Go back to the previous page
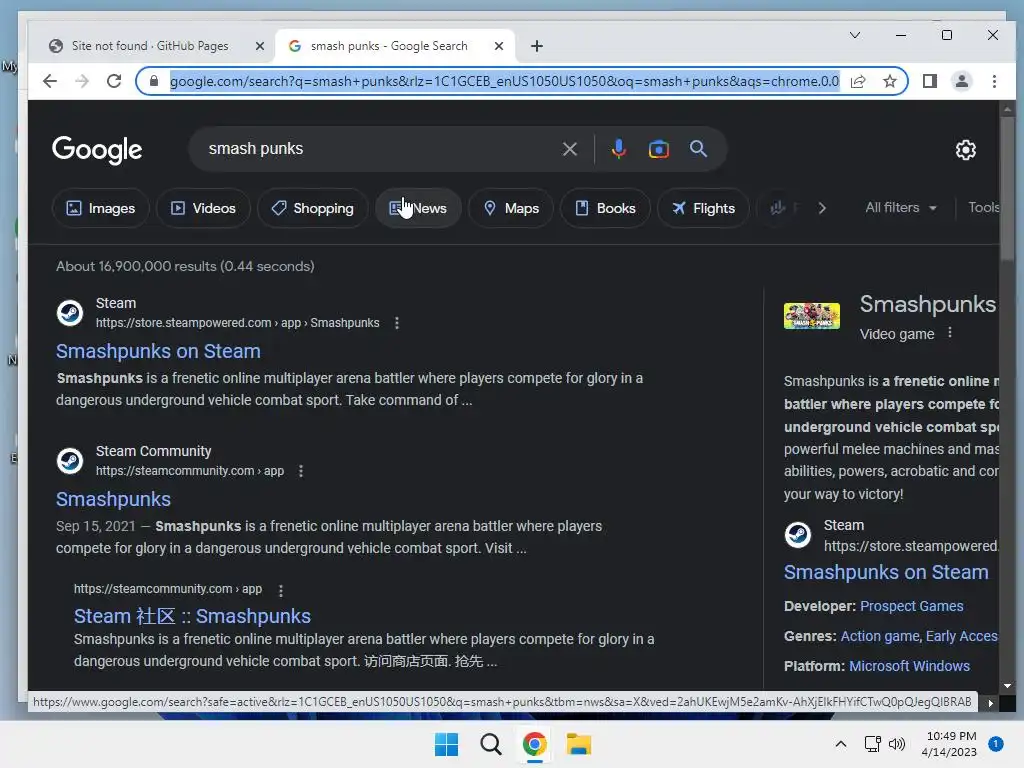Viewport: 1024px width, 768px height. [50, 81]
